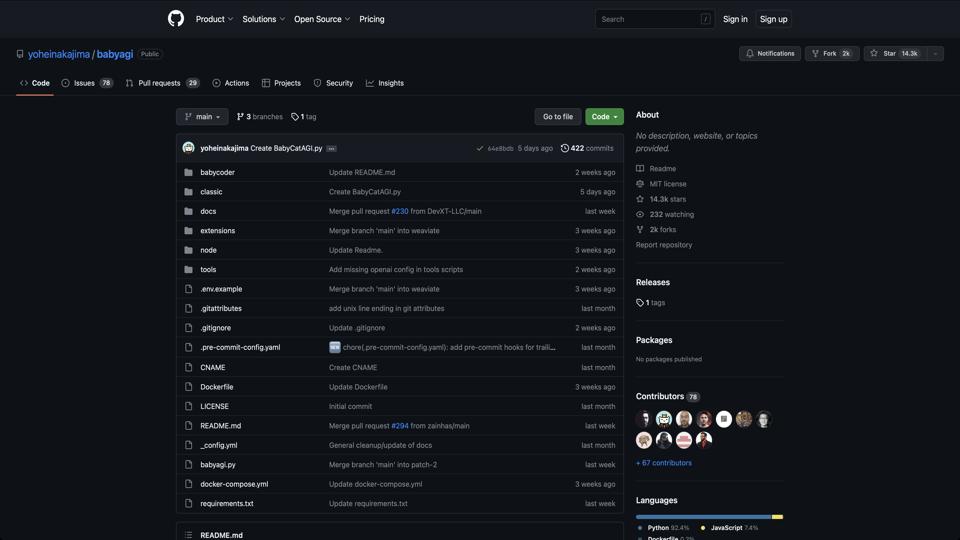Open the star list dropdown arrow
Screen dimensions: 960x540
click(935, 54)
